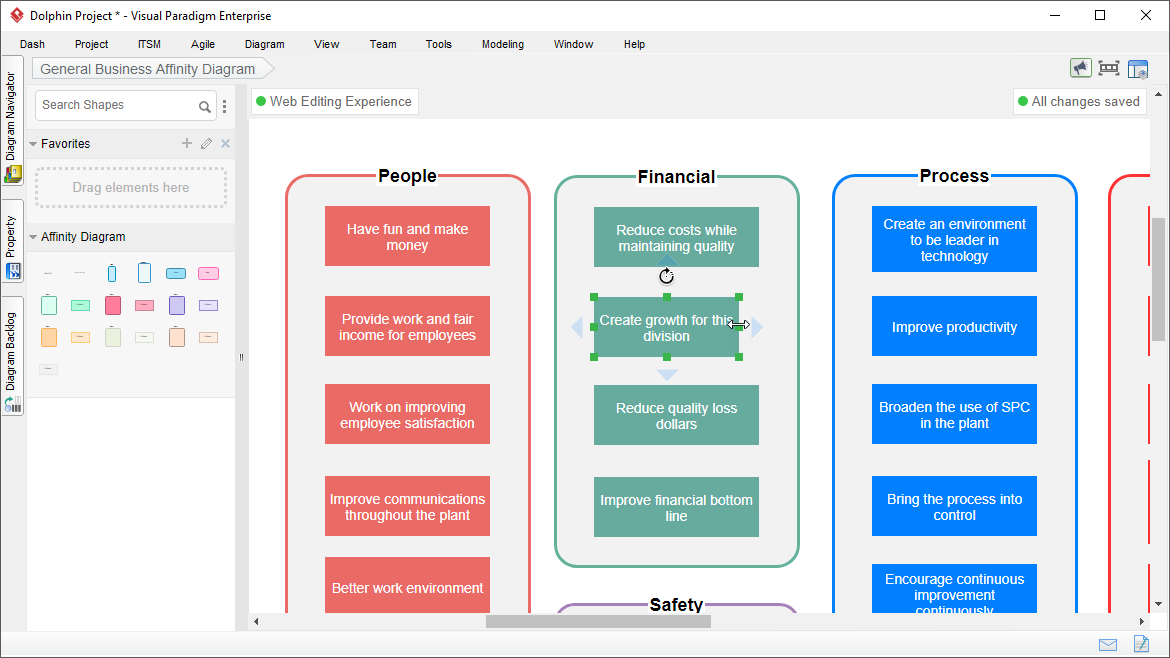Collapse the Affinity Diagram palette section

point(33,237)
